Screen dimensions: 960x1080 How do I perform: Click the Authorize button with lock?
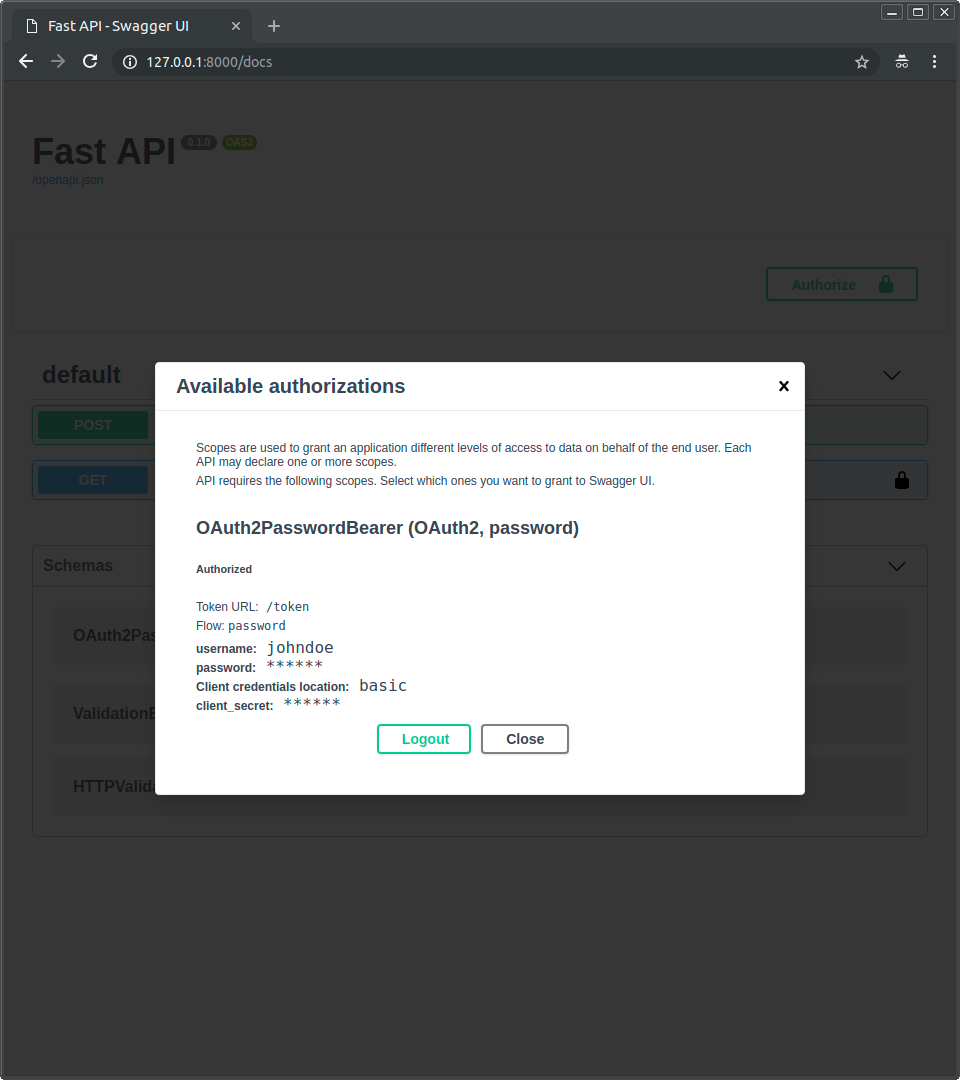coord(841,285)
